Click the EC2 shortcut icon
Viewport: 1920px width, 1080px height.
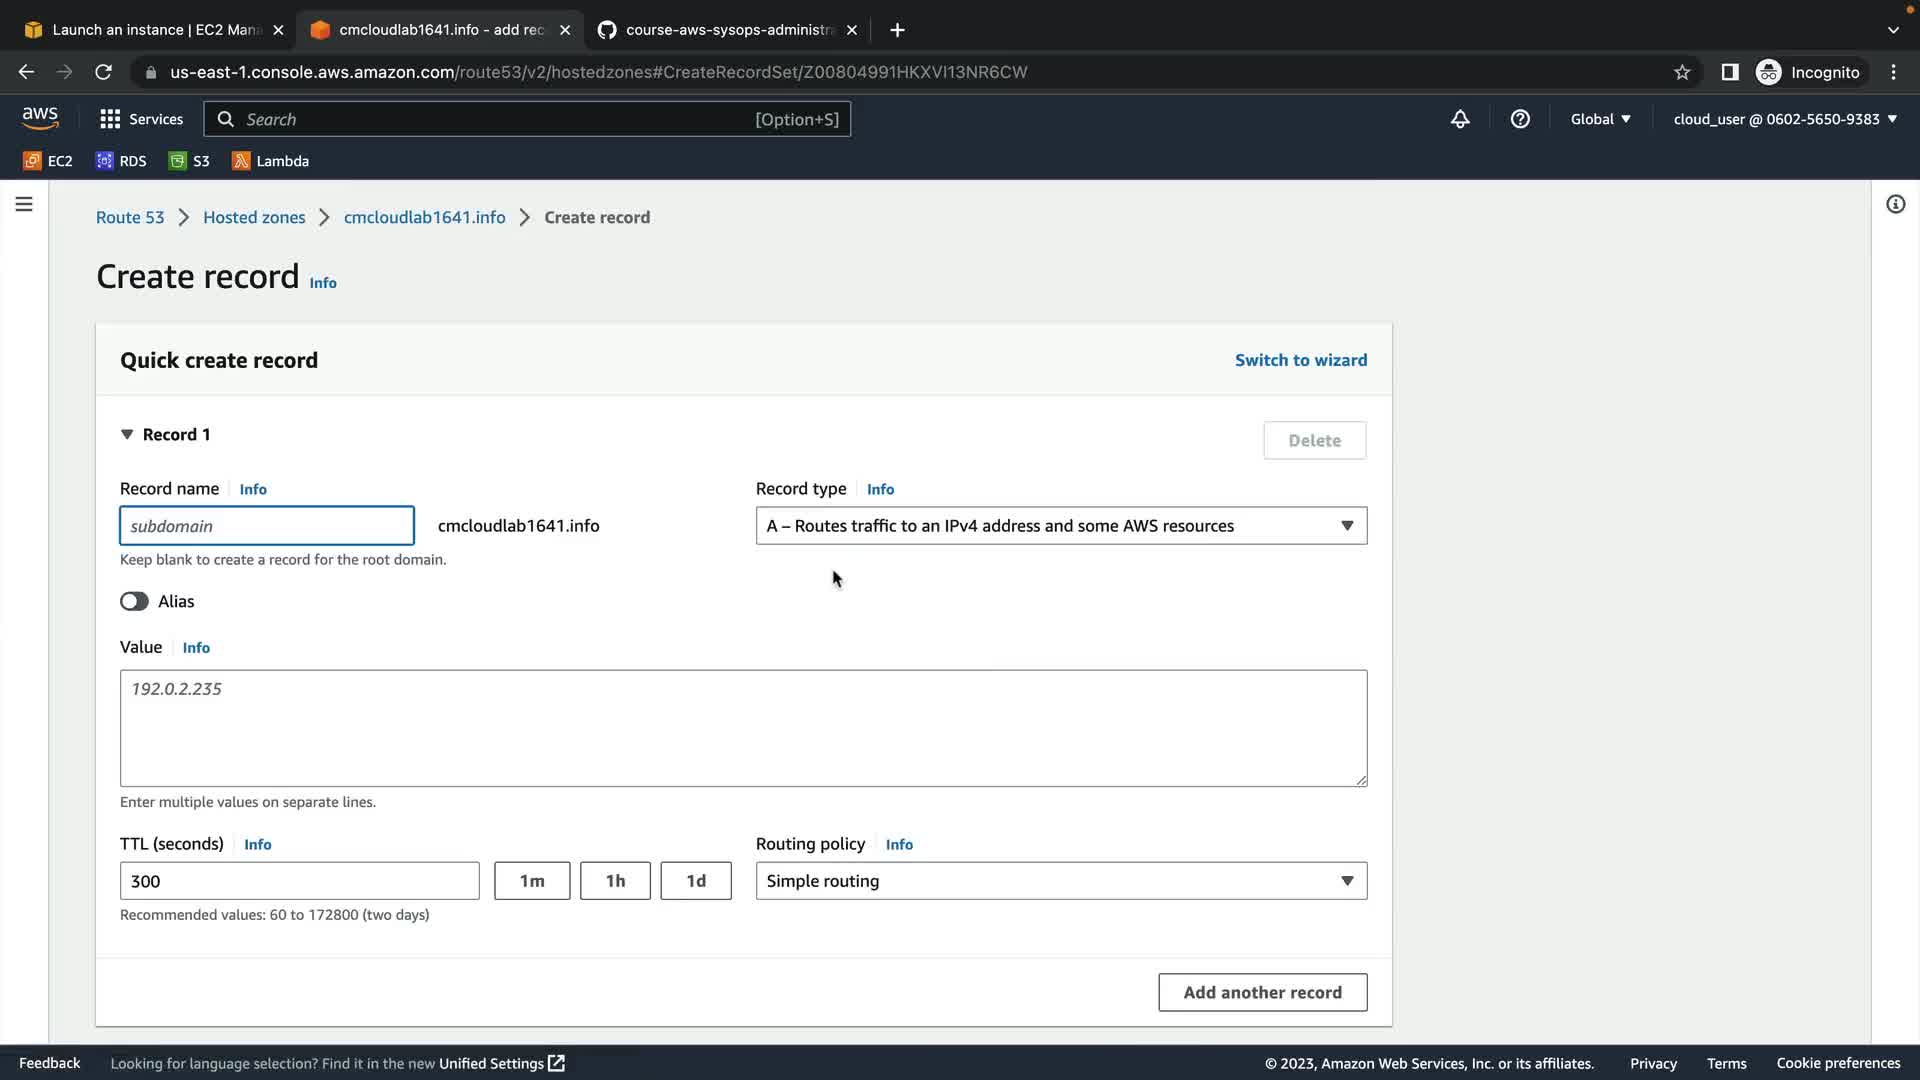click(x=33, y=161)
